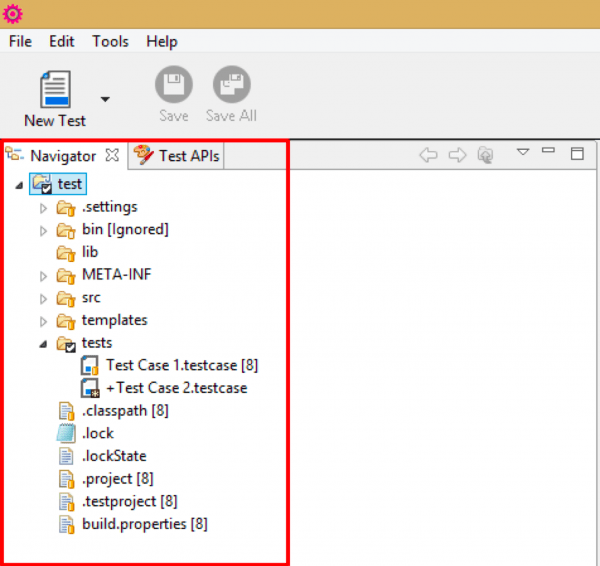Viewport: 600px width, 566px height.
Task: Open the Navigator view menu triangle
Action: (x=523, y=152)
